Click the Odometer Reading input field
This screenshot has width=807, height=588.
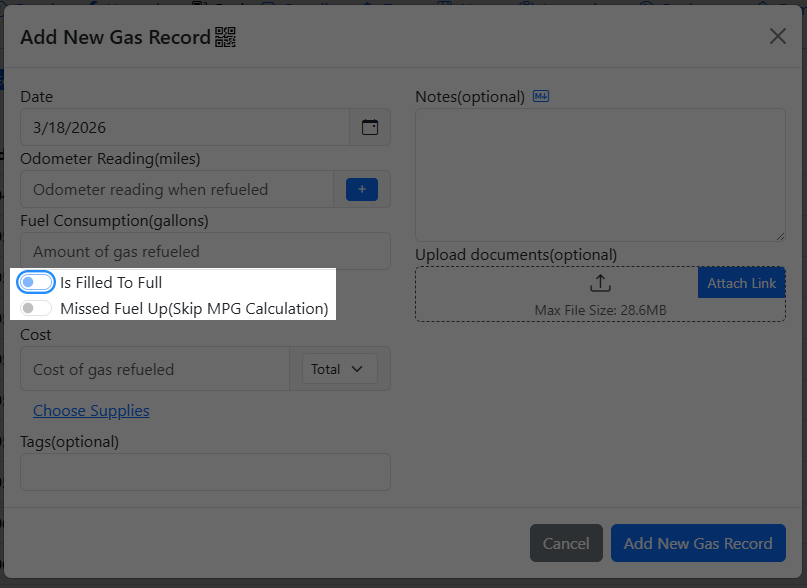pos(177,189)
